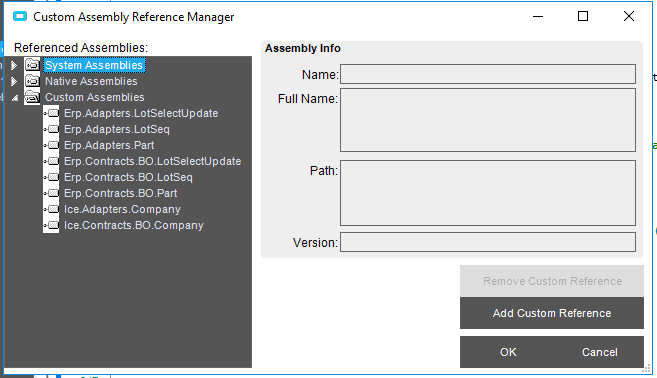
Task: Confirm with the OK button
Action: (508, 352)
